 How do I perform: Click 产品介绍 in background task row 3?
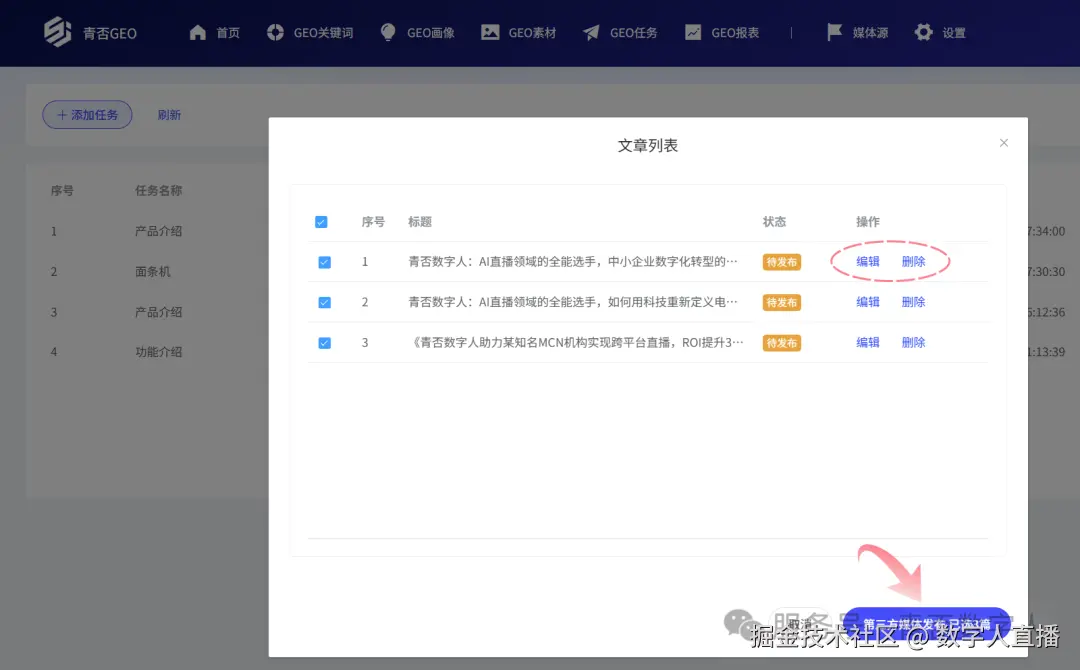point(158,312)
